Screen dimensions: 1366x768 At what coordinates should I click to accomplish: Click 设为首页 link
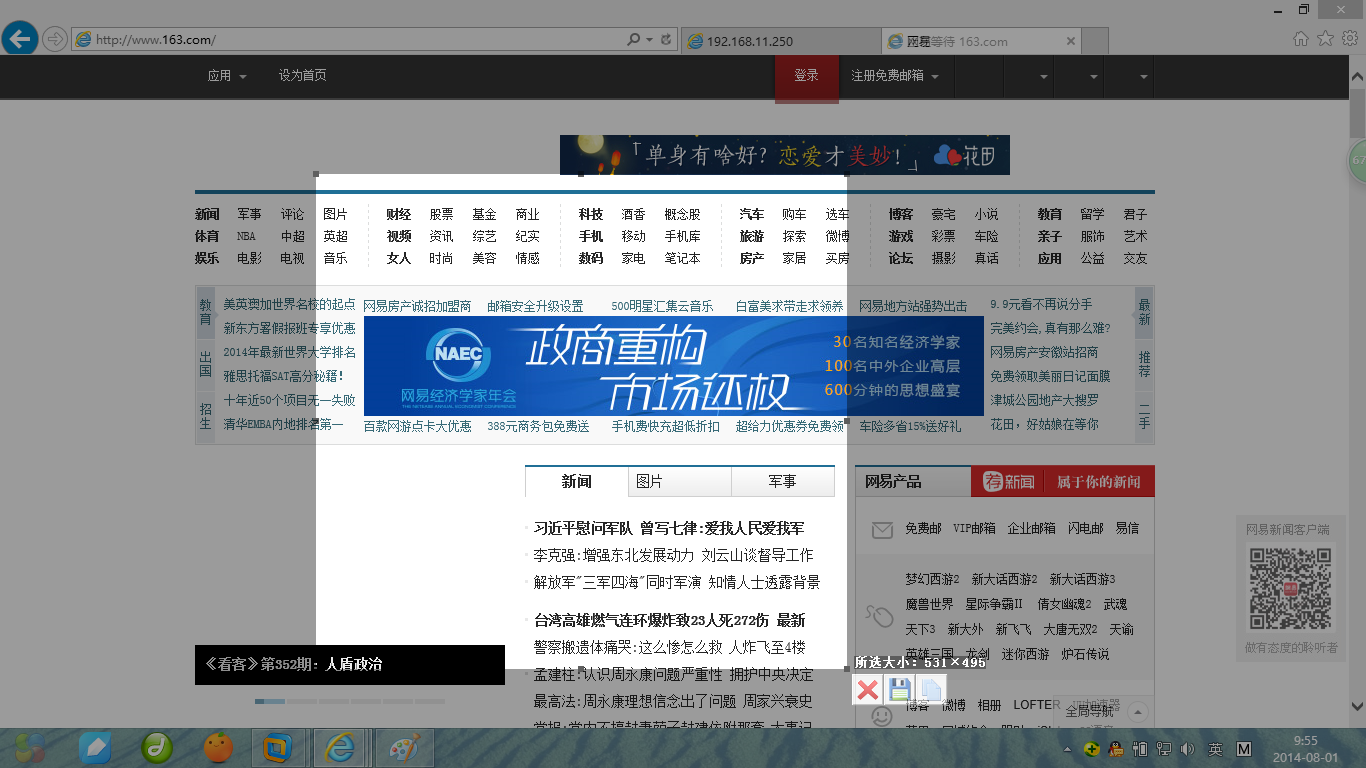302,76
